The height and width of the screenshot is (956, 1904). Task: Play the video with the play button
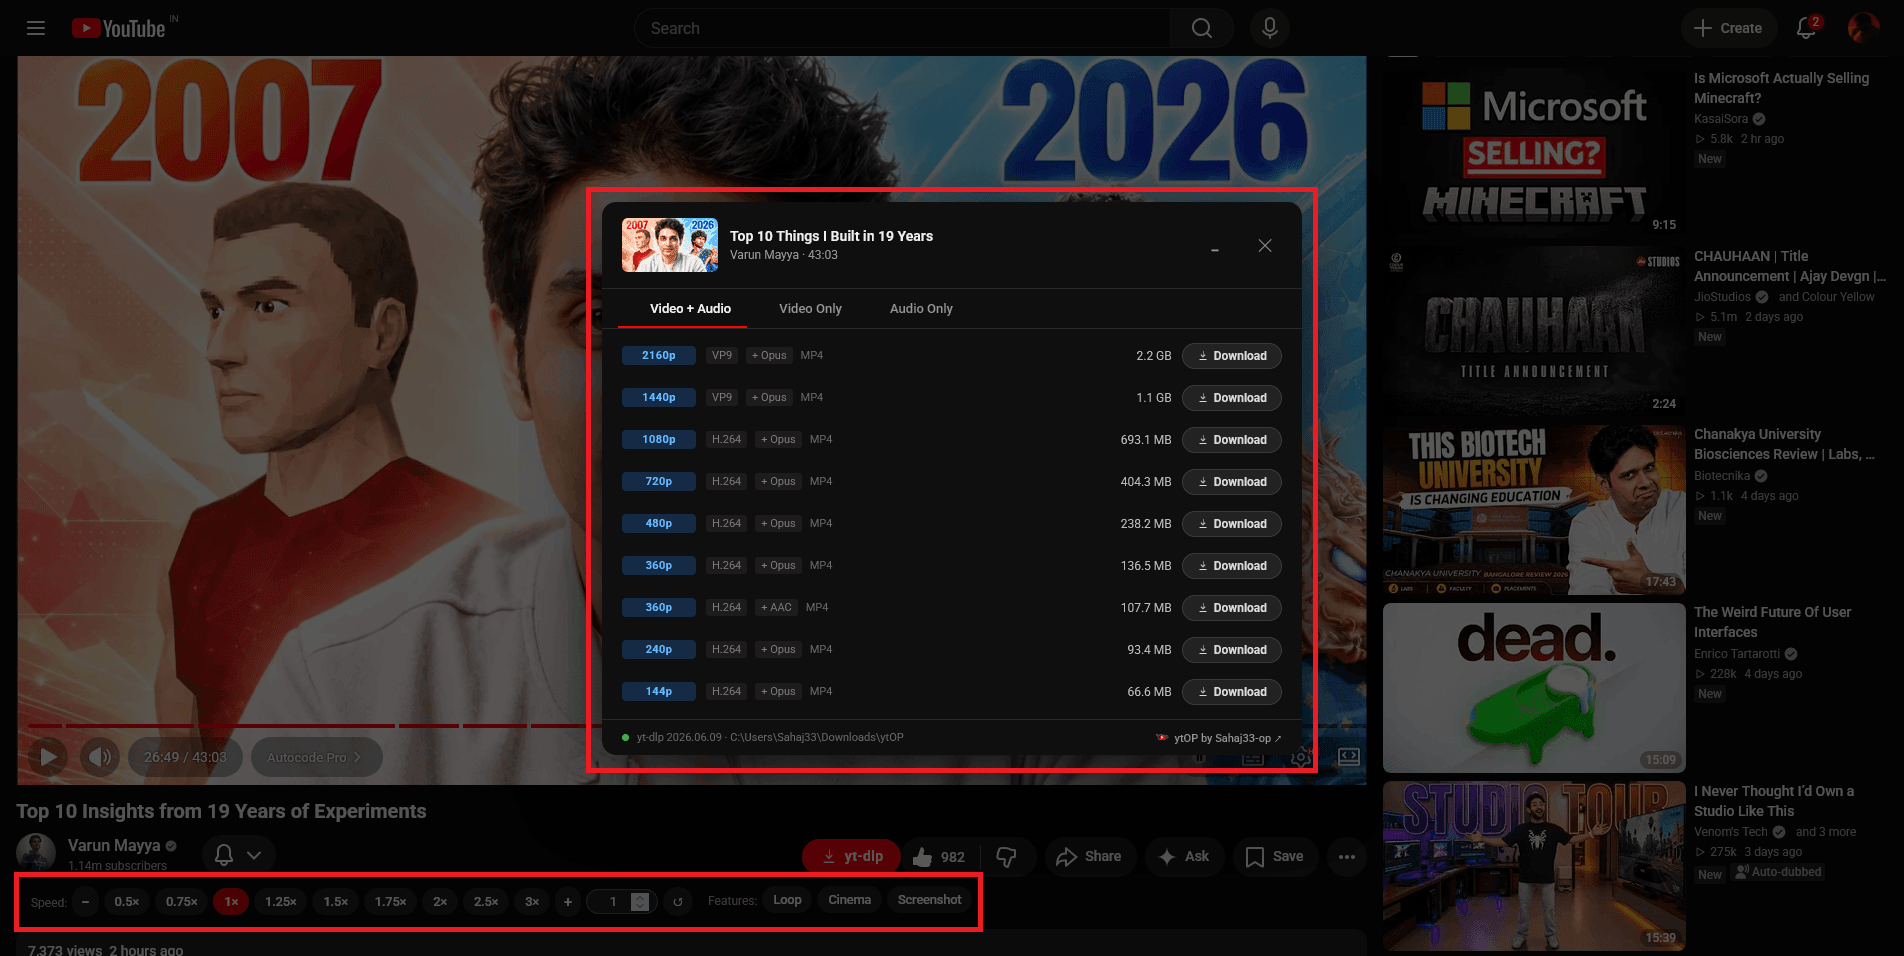click(48, 757)
